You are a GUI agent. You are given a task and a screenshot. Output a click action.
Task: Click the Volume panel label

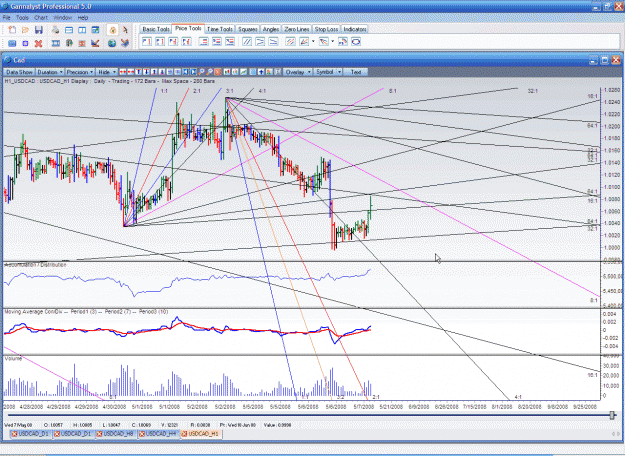click(13, 358)
